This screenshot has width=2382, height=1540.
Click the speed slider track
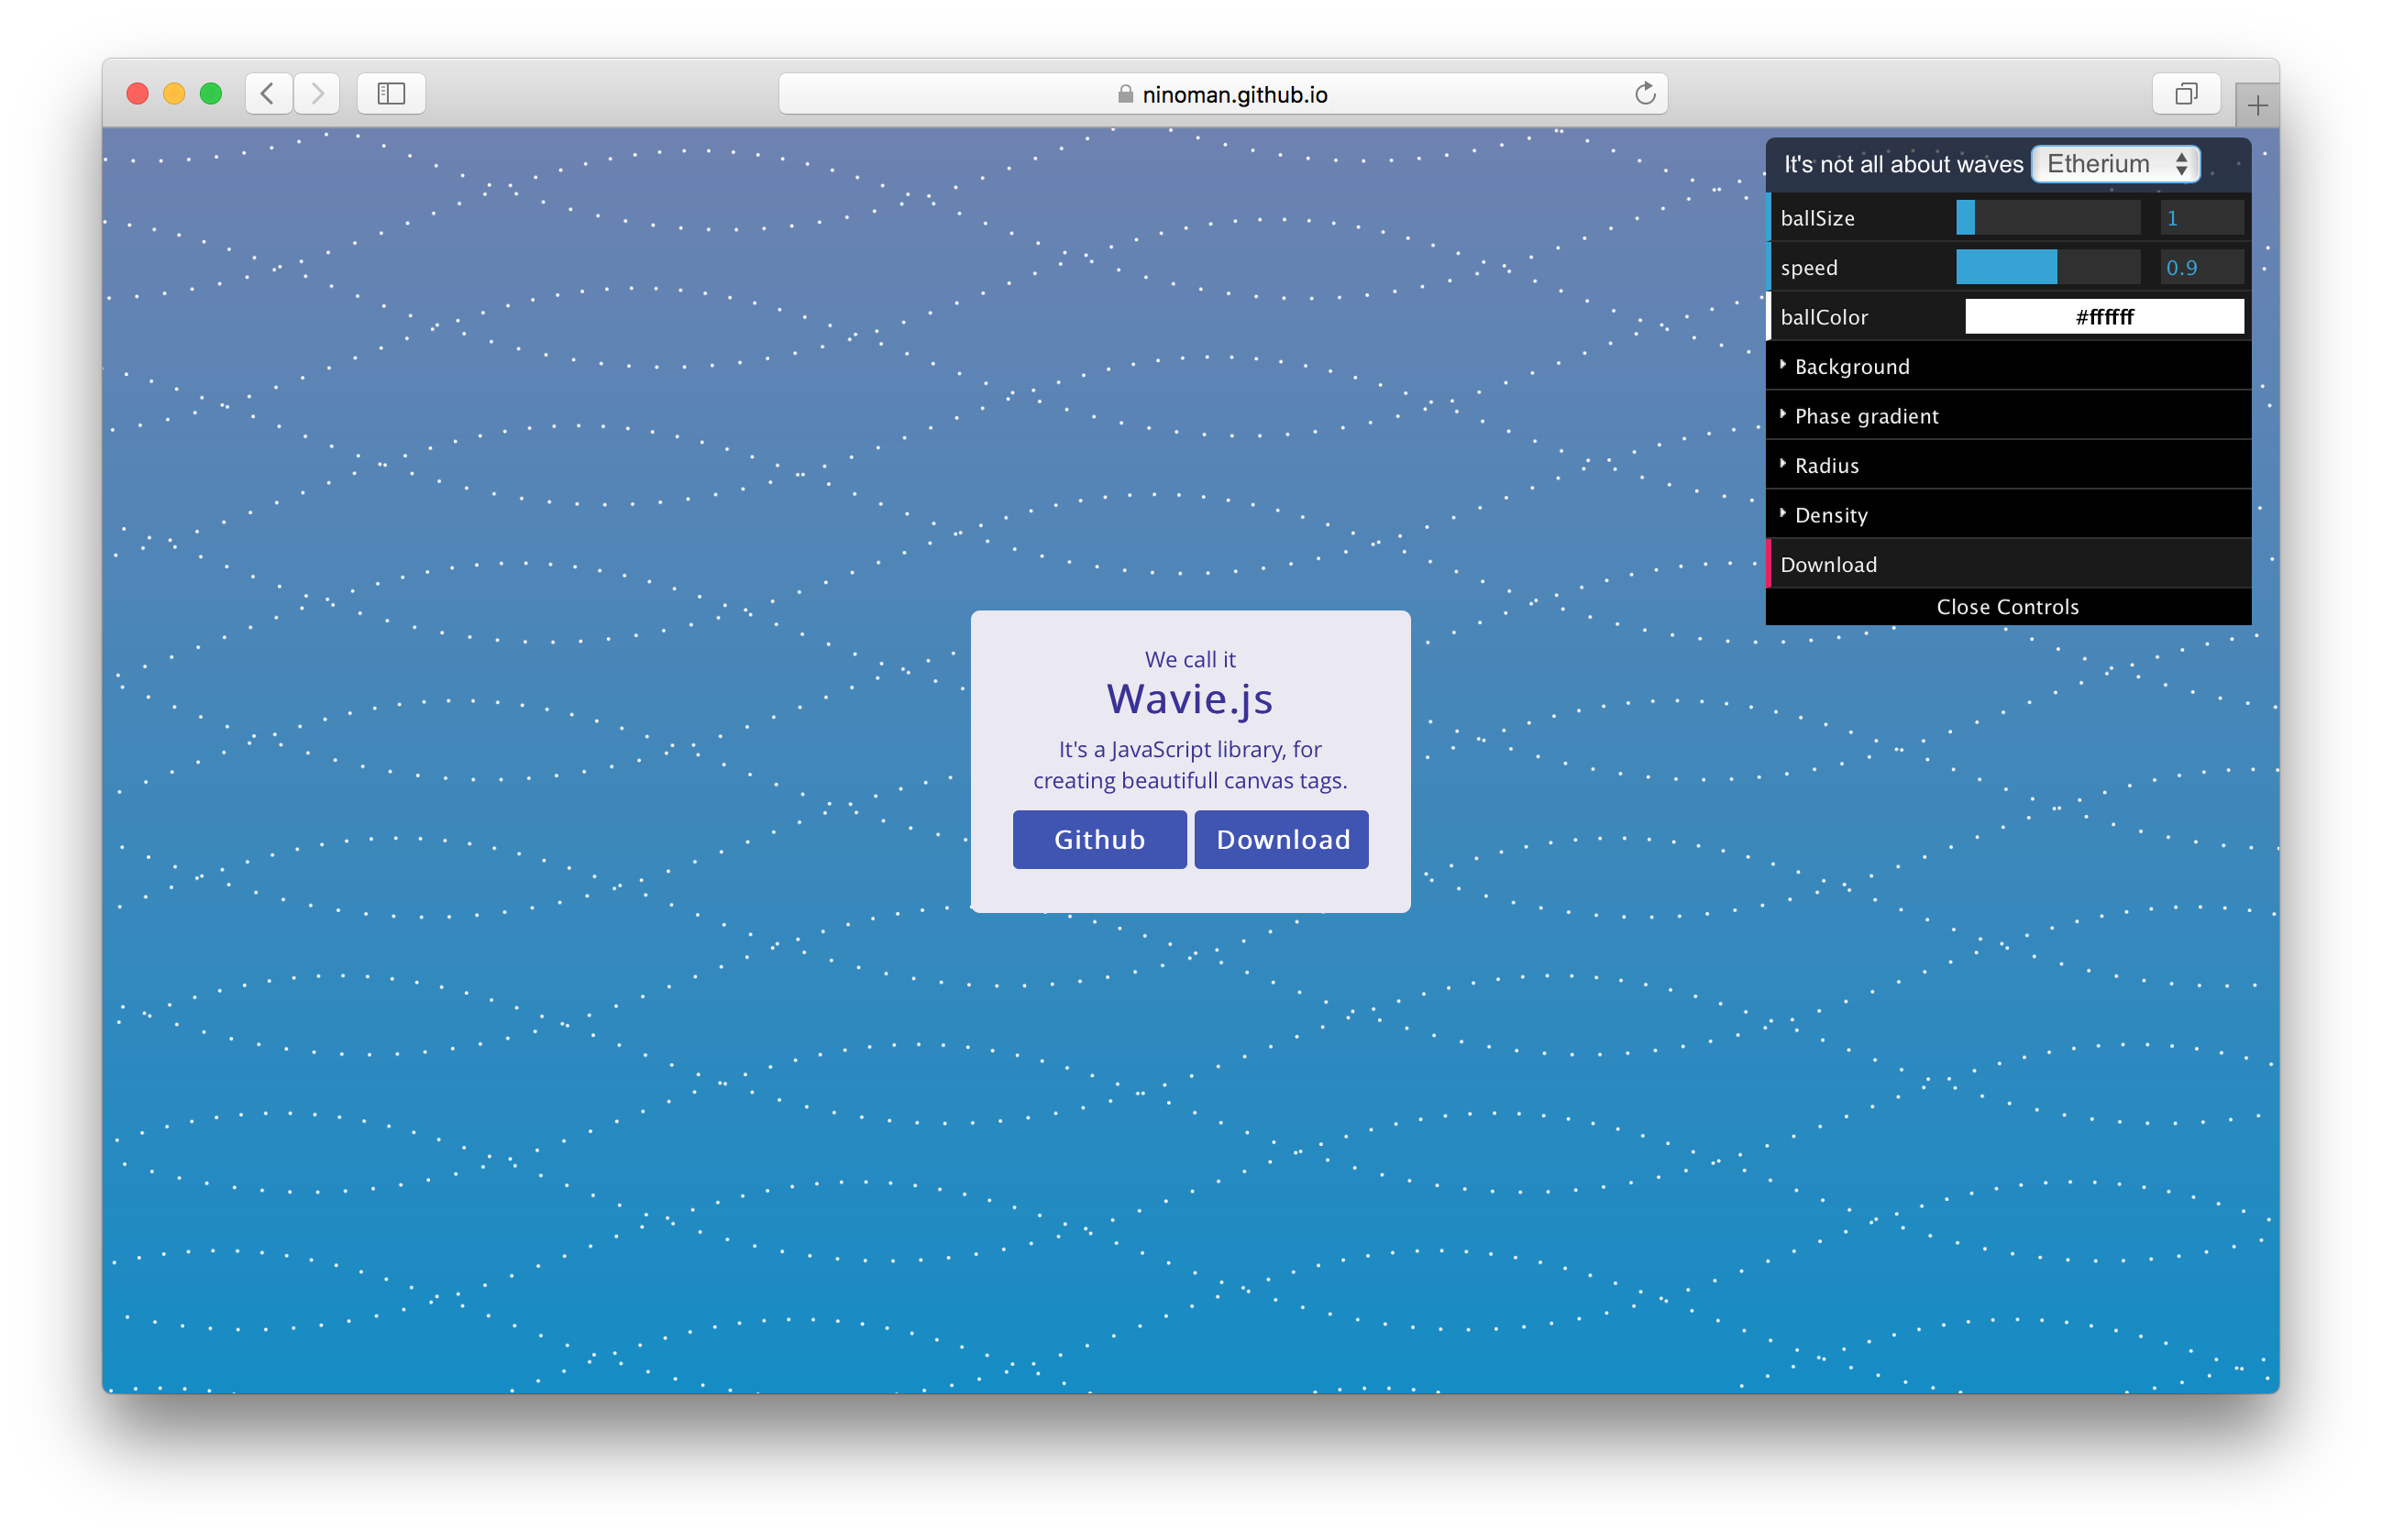pos(2047,268)
